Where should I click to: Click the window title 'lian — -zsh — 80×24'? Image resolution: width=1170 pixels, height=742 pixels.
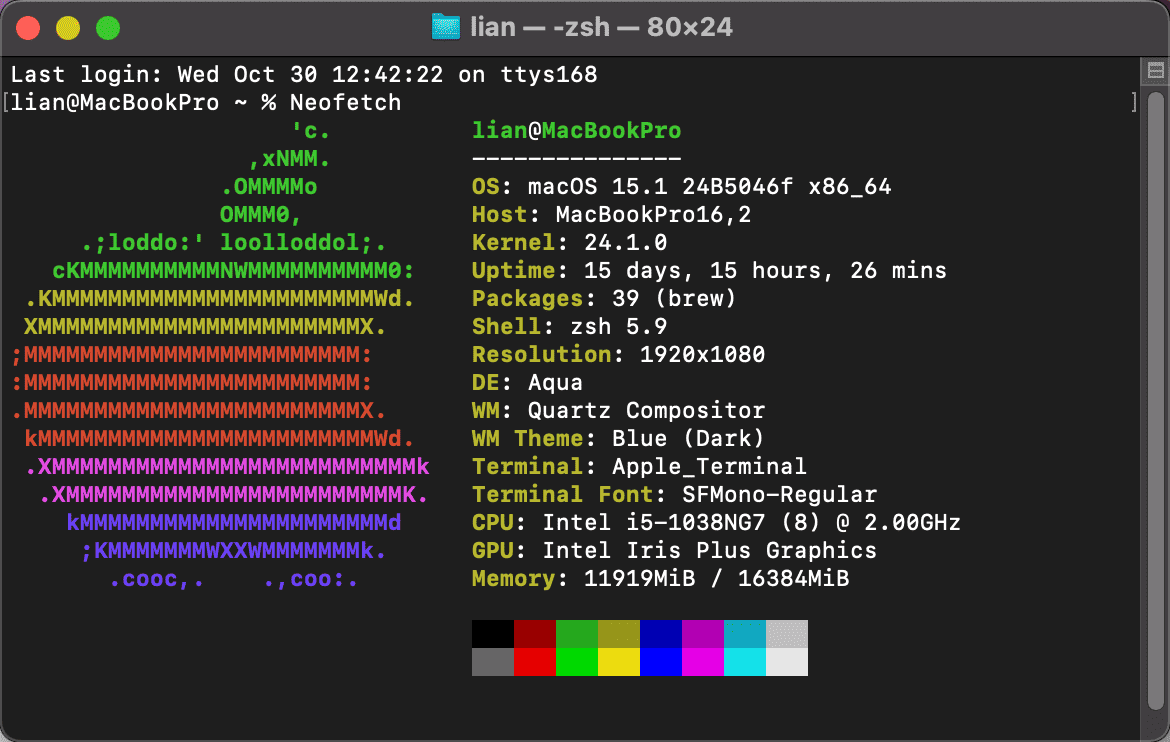click(601, 28)
